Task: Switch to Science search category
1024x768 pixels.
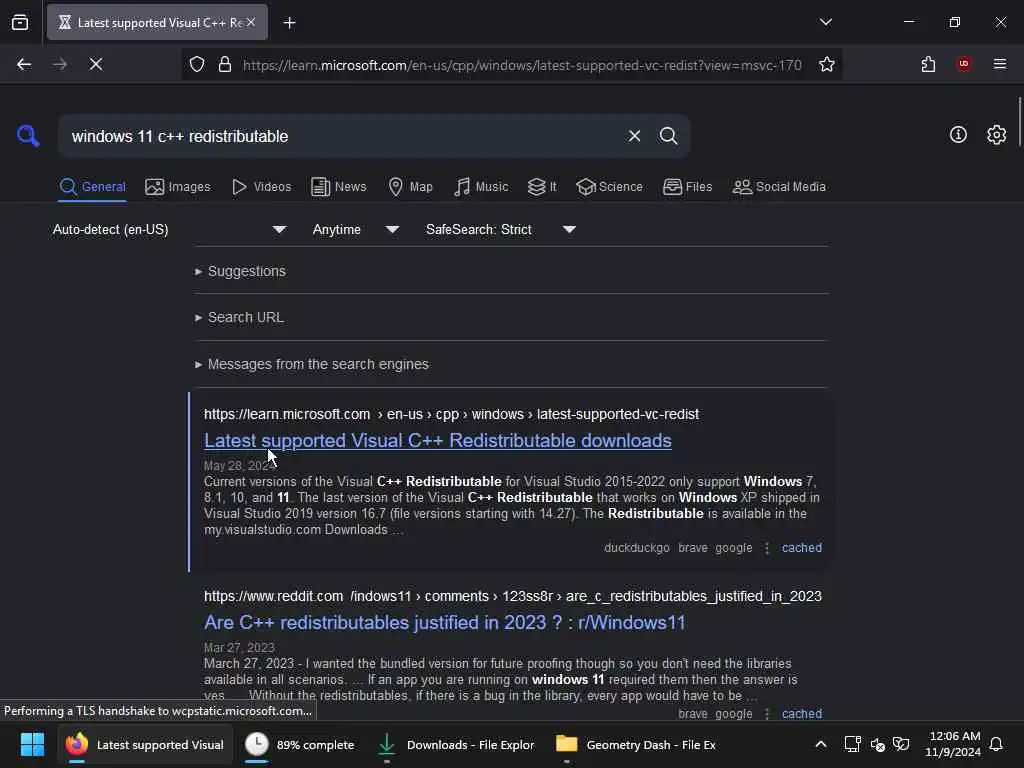Action: tap(609, 187)
